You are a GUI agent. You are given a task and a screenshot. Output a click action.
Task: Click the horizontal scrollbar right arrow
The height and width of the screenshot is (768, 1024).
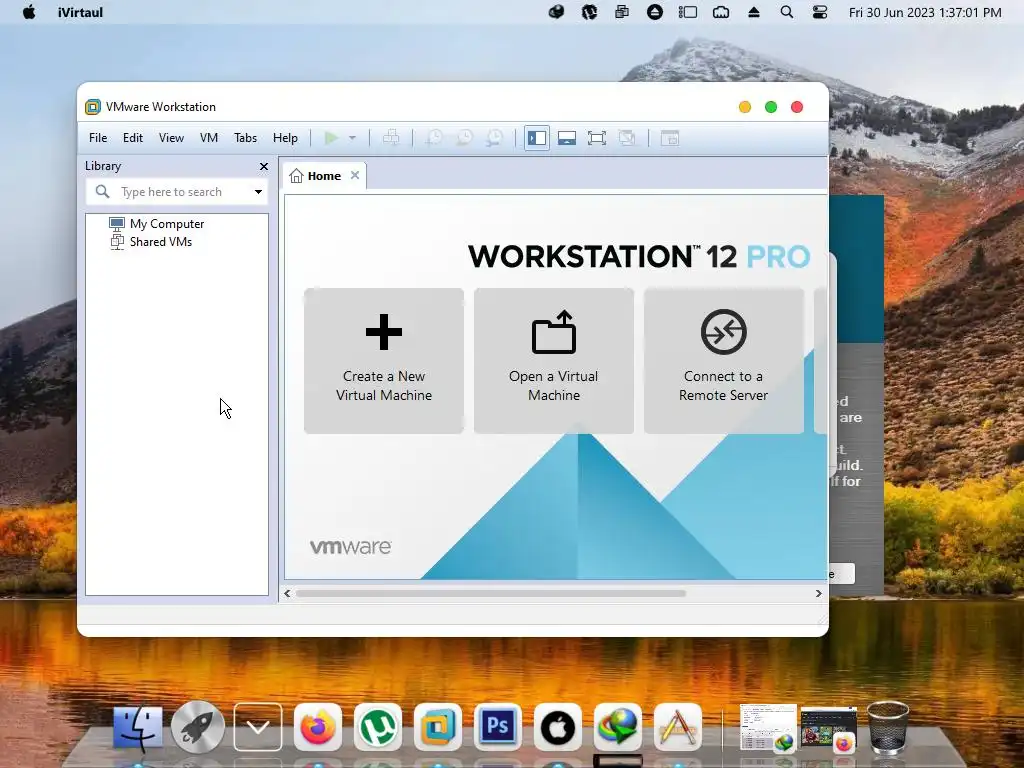(818, 593)
